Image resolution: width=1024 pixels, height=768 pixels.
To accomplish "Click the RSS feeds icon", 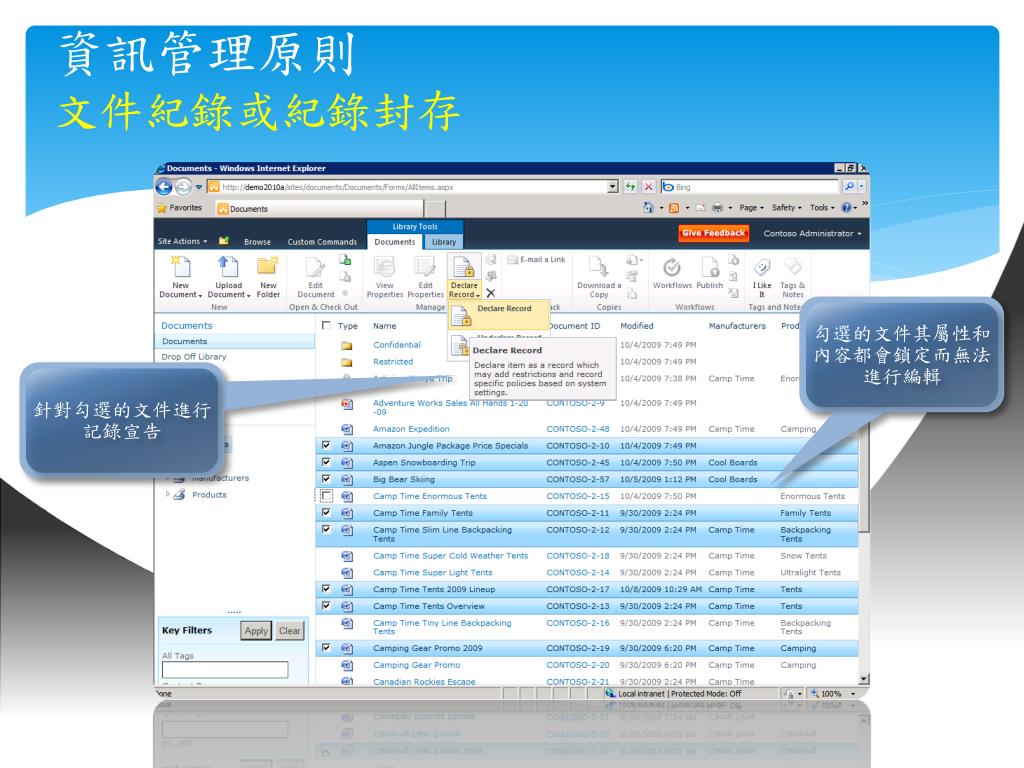I will coord(674,208).
